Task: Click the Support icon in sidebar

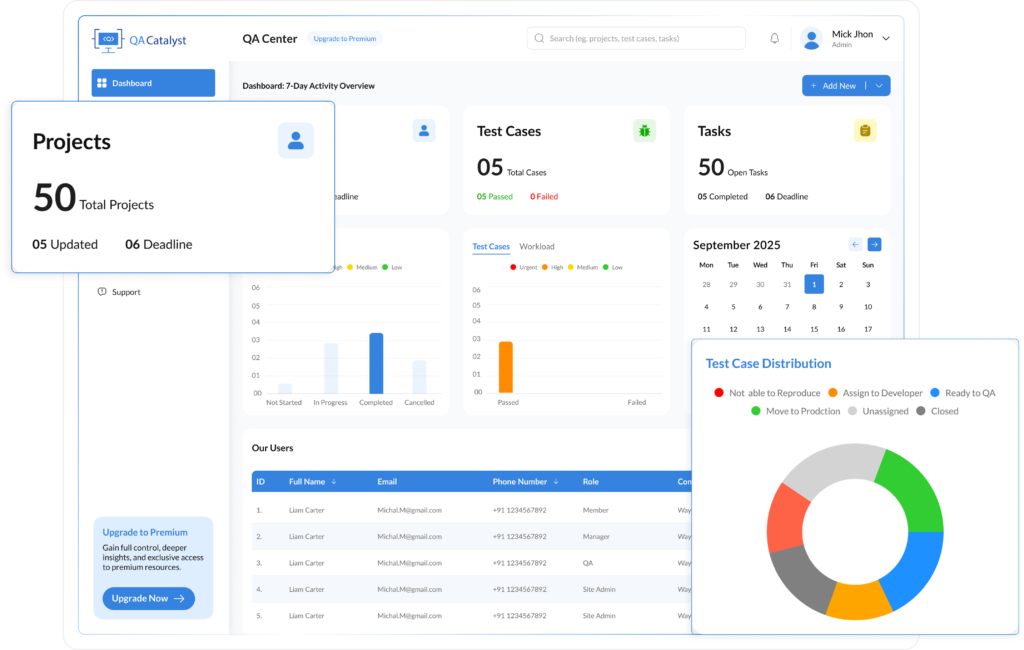Action: click(x=102, y=292)
